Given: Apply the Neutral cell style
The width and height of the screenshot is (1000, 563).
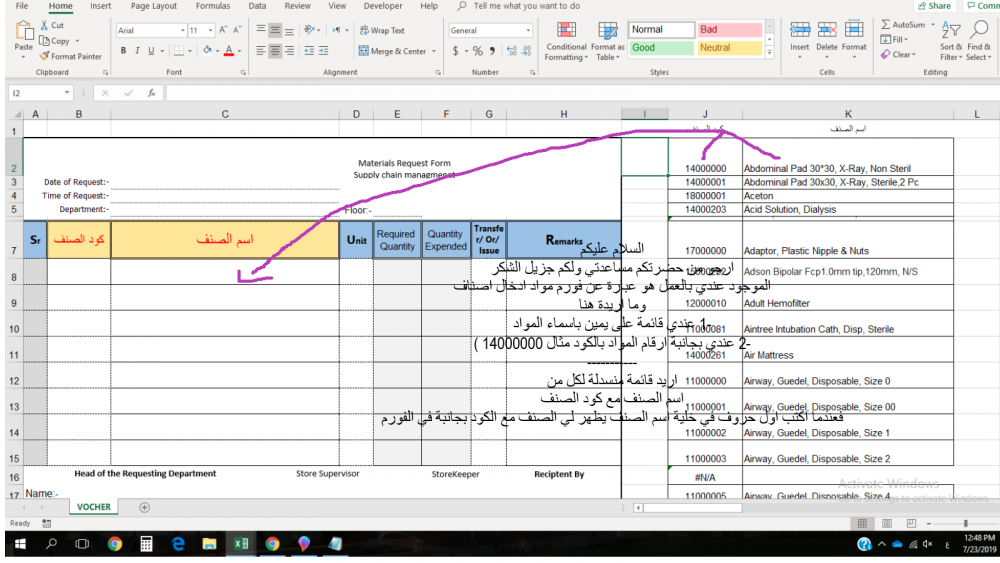Looking at the screenshot, I should tap(730, 48).
